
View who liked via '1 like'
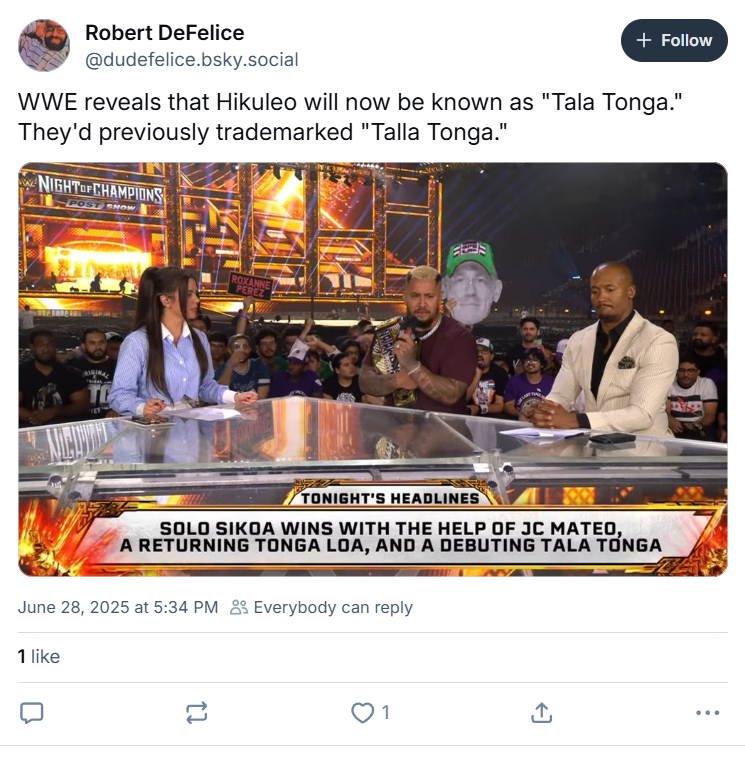tap(39, 657)
